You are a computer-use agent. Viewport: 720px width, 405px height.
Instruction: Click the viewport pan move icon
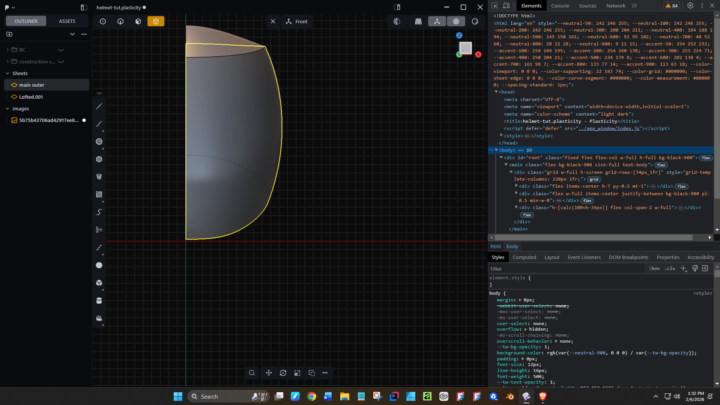pyautogui.click(x=269, y=373)
